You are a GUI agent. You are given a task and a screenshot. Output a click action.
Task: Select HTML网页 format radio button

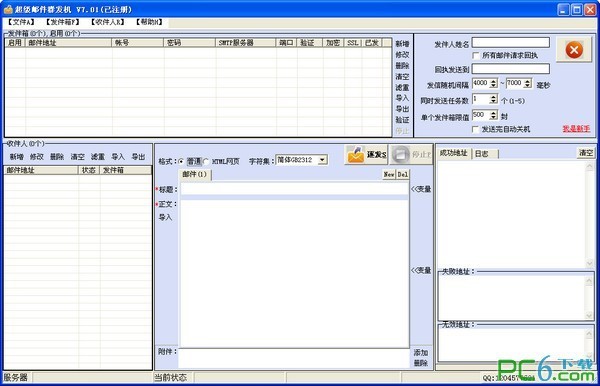point(206,161)
